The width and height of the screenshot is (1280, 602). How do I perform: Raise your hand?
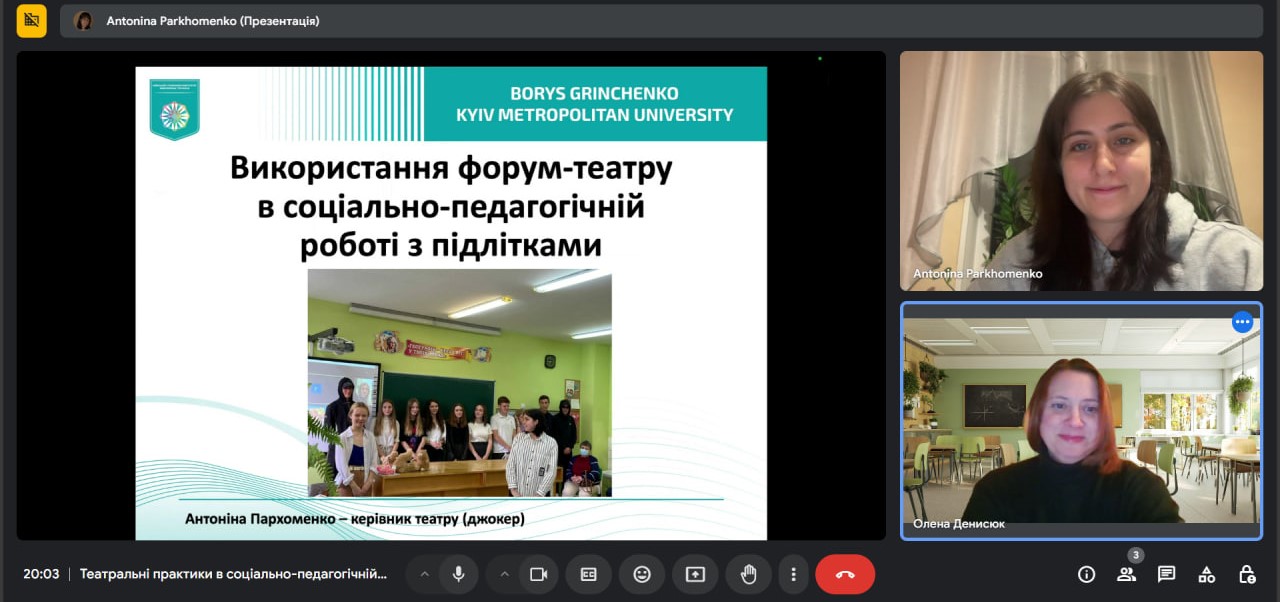tap(748, 574)
